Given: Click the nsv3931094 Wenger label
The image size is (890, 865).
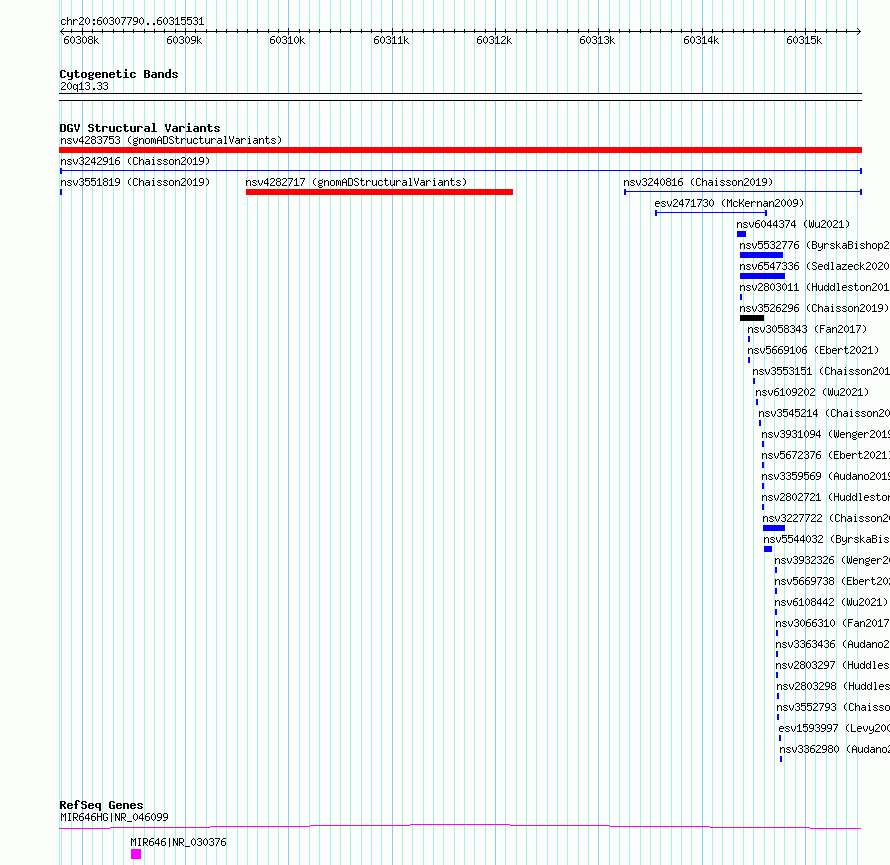Looking at the screenshot, I should (825, 434).
